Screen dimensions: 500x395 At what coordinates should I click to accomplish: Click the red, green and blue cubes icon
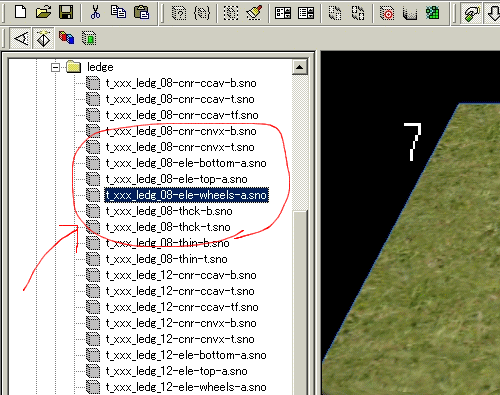(x=66, y=38)
